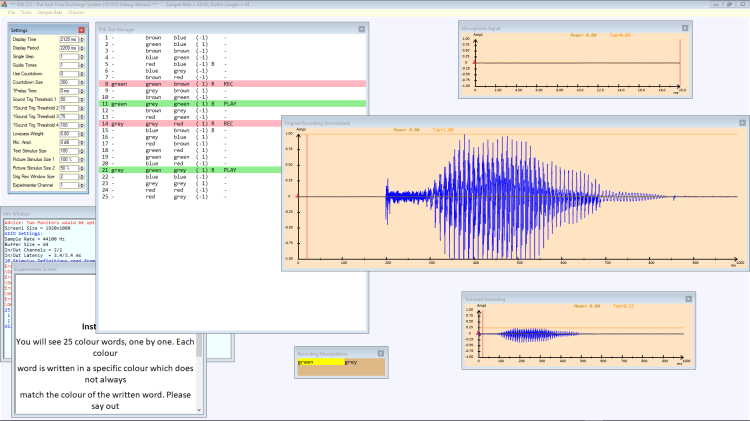This screenshot has height=421, width=750.
Task: Click the Experimenter Screen scrollbar down arrow
Action: click(x=200, y=412)
